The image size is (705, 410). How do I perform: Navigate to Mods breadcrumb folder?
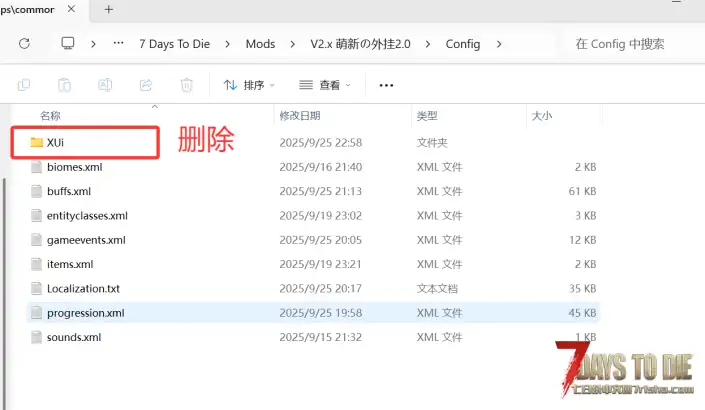[x=260, y=44]
